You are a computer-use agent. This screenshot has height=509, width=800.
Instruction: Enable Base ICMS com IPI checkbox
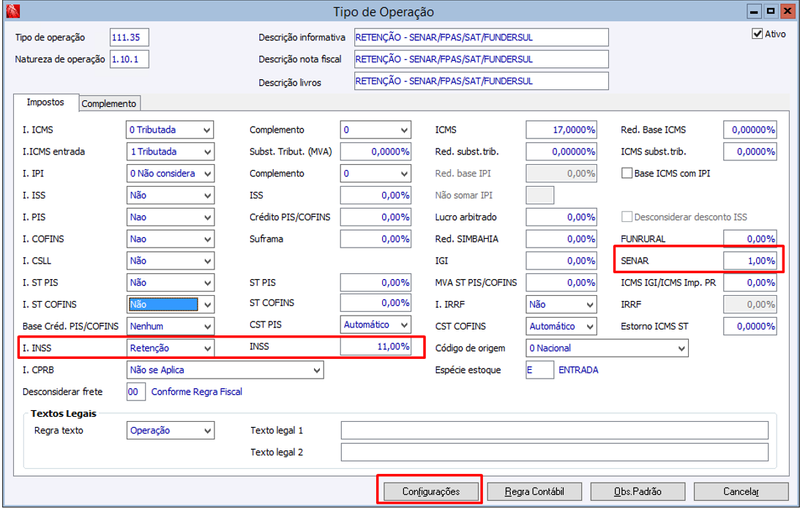pos(627,173)
